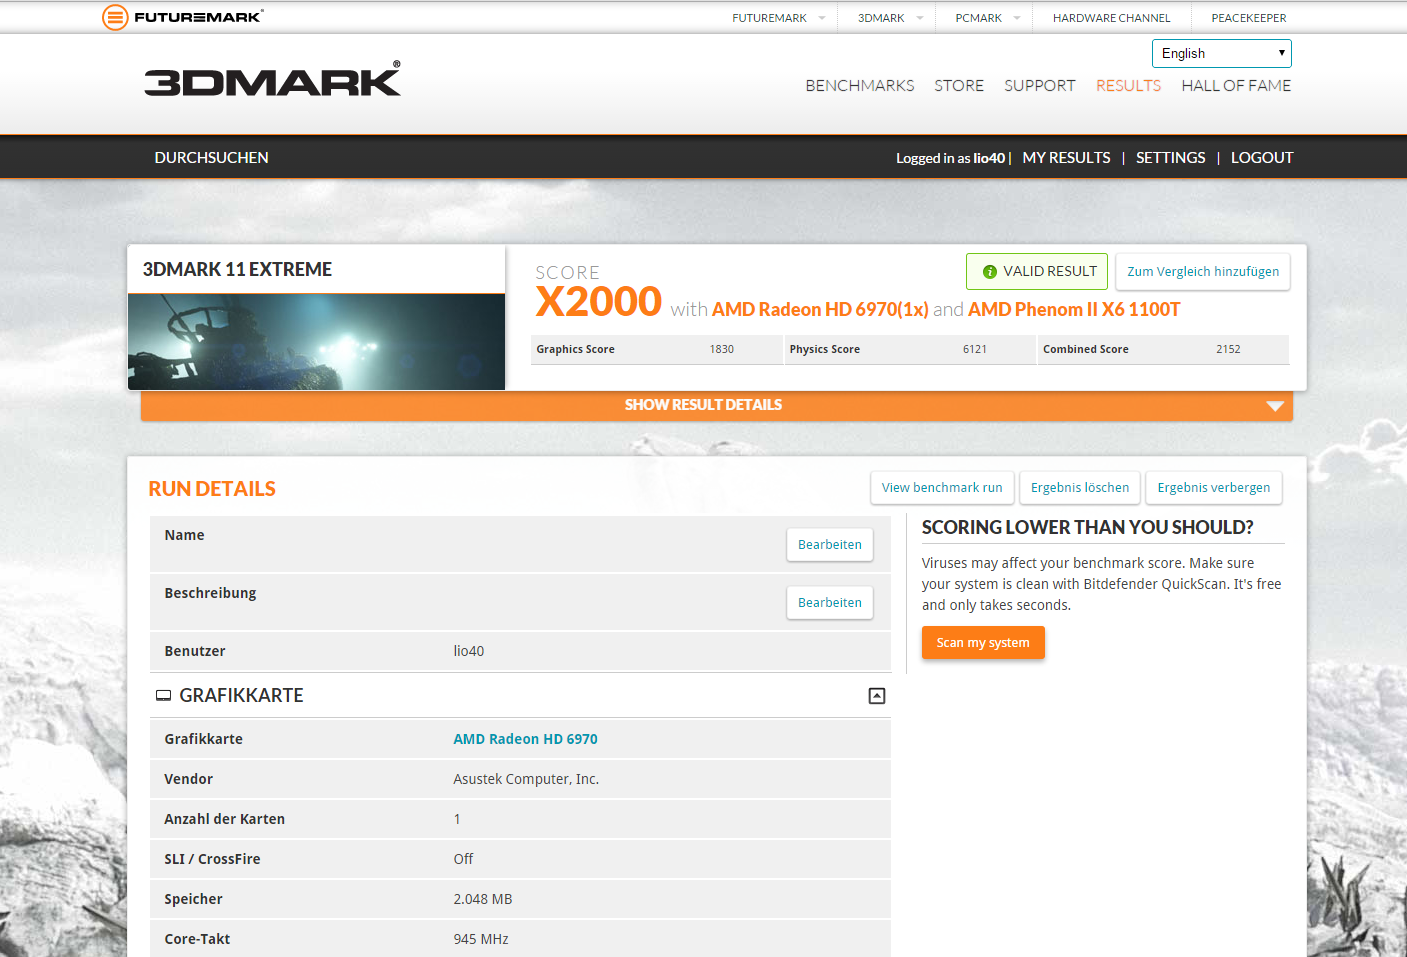Image resolution: width=1407 pixels, height=957 pixels.
Task: Click Vendor value Asustek Computer, Inc.
Action: pyautogui.click(x=526, y=779)
